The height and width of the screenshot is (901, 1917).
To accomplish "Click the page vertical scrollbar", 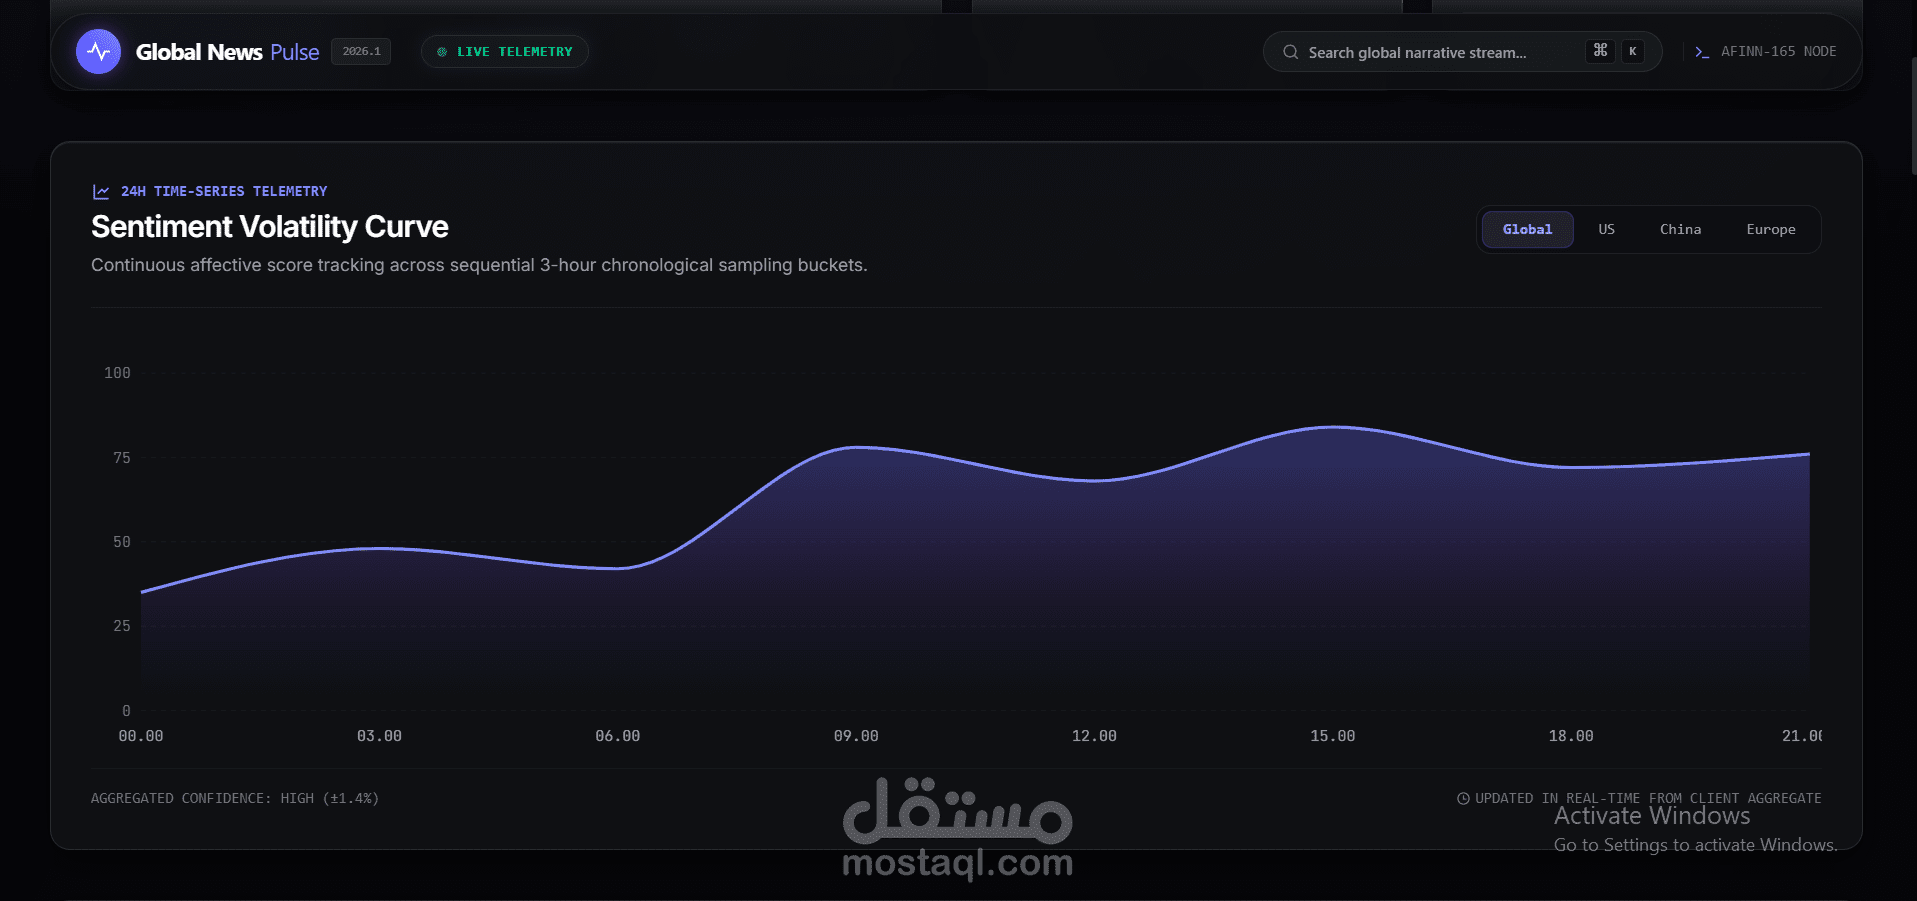I will [1913, 115].
